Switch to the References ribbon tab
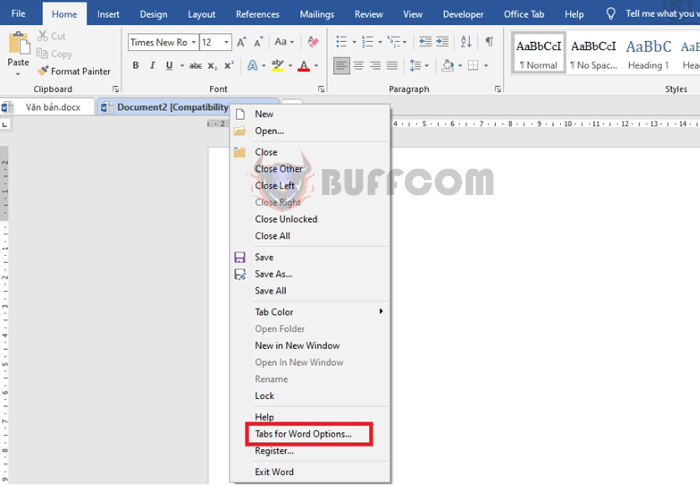The height and width of the screenshot is (486, 700). (x=258, y=14)
